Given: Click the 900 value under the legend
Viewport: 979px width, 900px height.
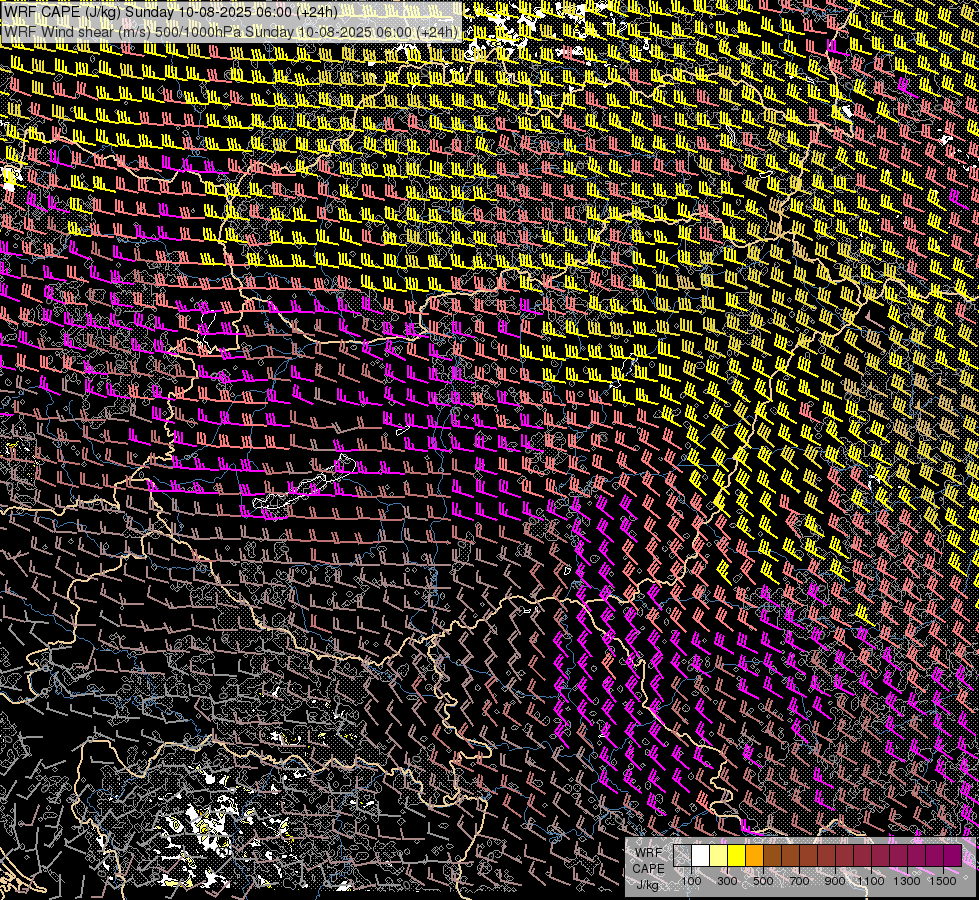Looking at the screenshot, I should (x=835, y=881).
